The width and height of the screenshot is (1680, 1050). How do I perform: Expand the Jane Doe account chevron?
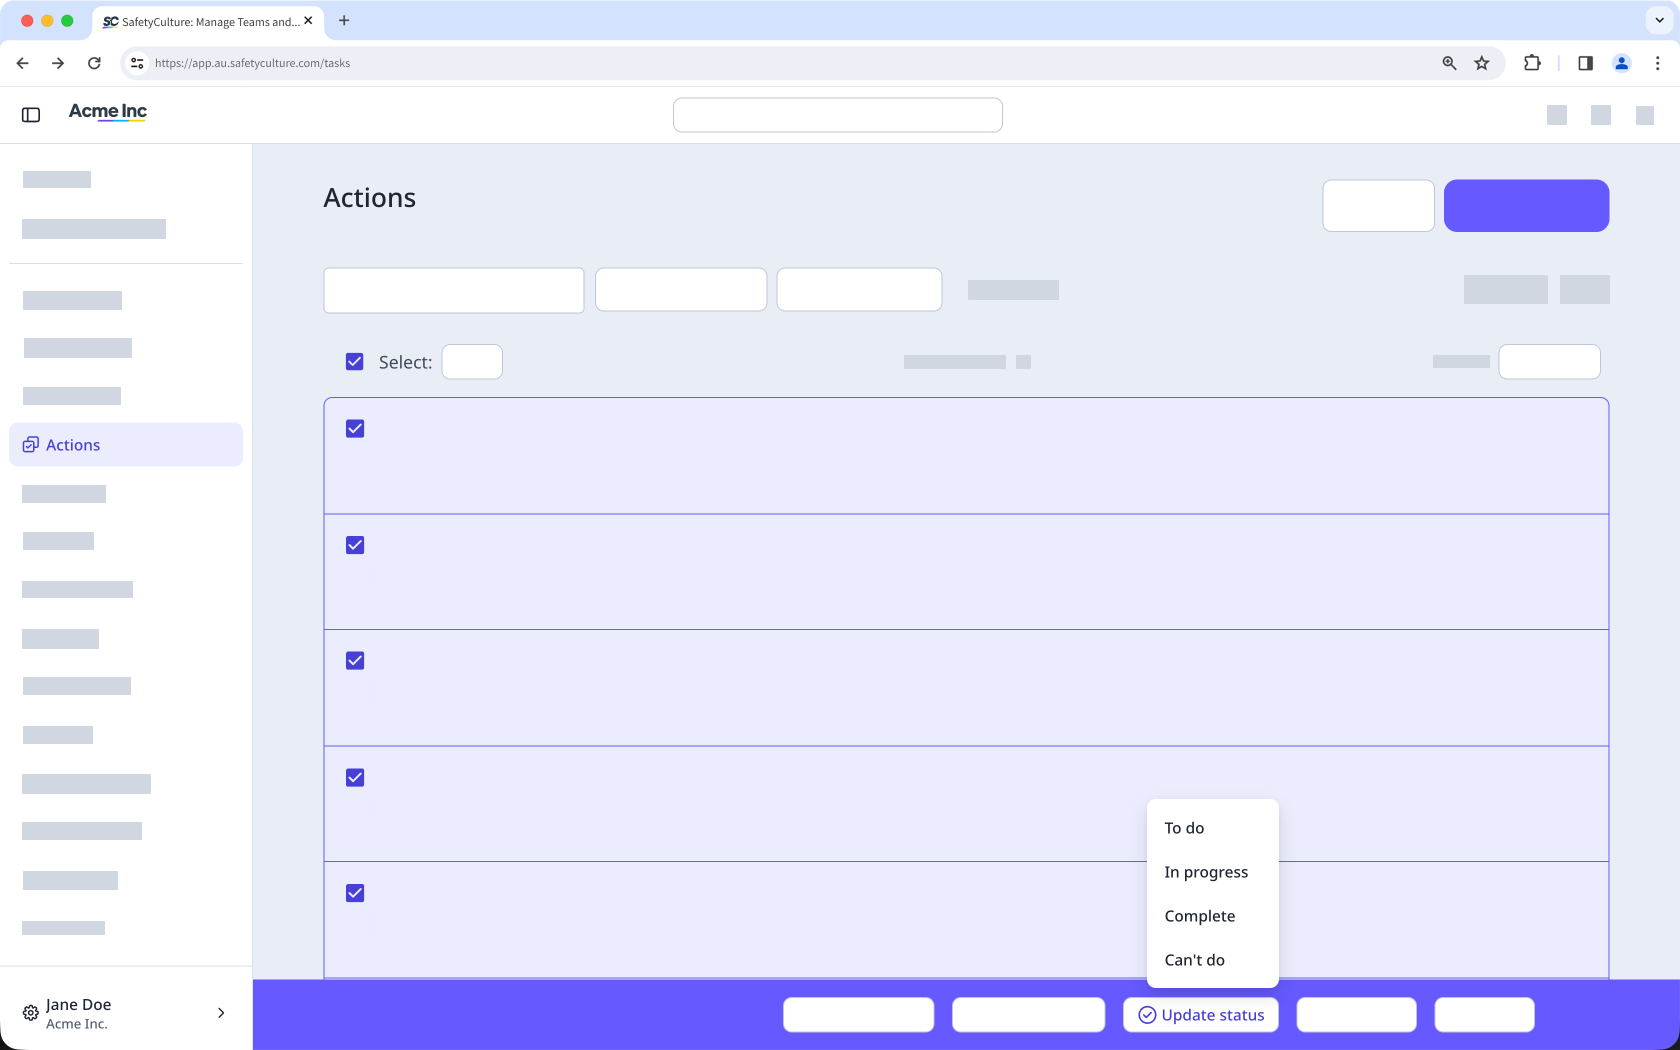221,1013
